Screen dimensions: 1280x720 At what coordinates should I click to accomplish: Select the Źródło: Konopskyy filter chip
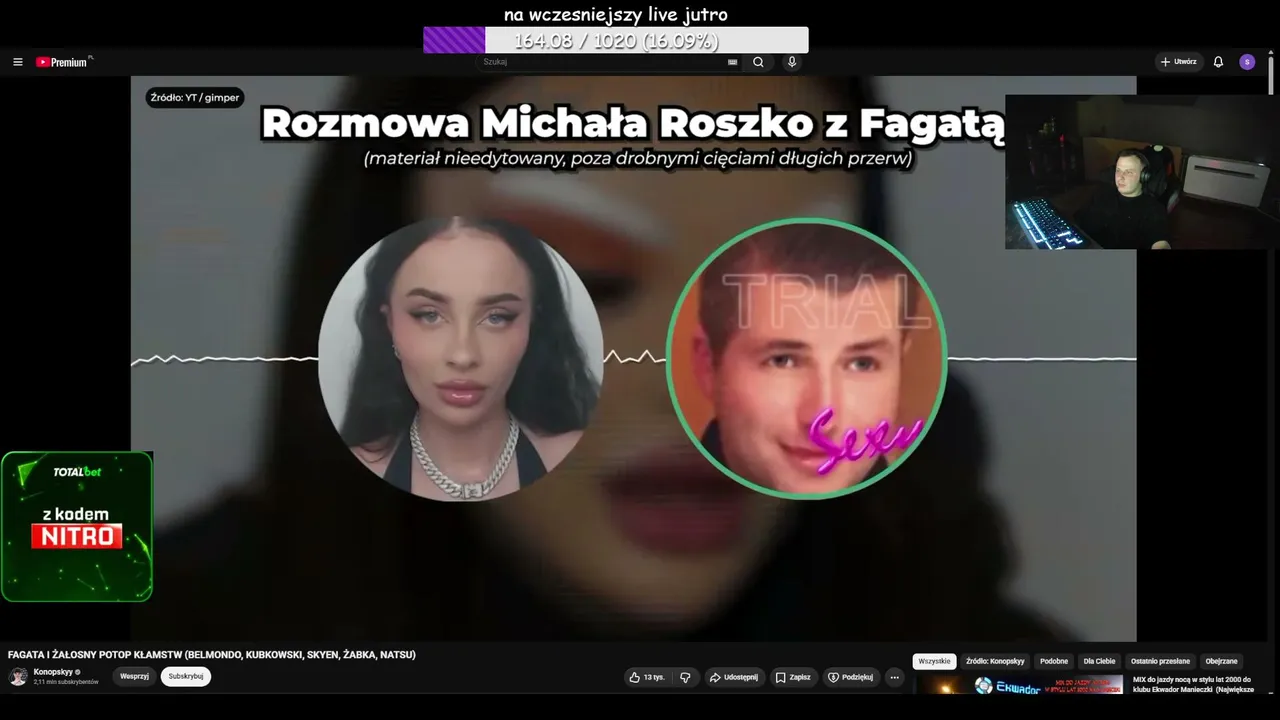pyautogui.click(x=995, y=661)
